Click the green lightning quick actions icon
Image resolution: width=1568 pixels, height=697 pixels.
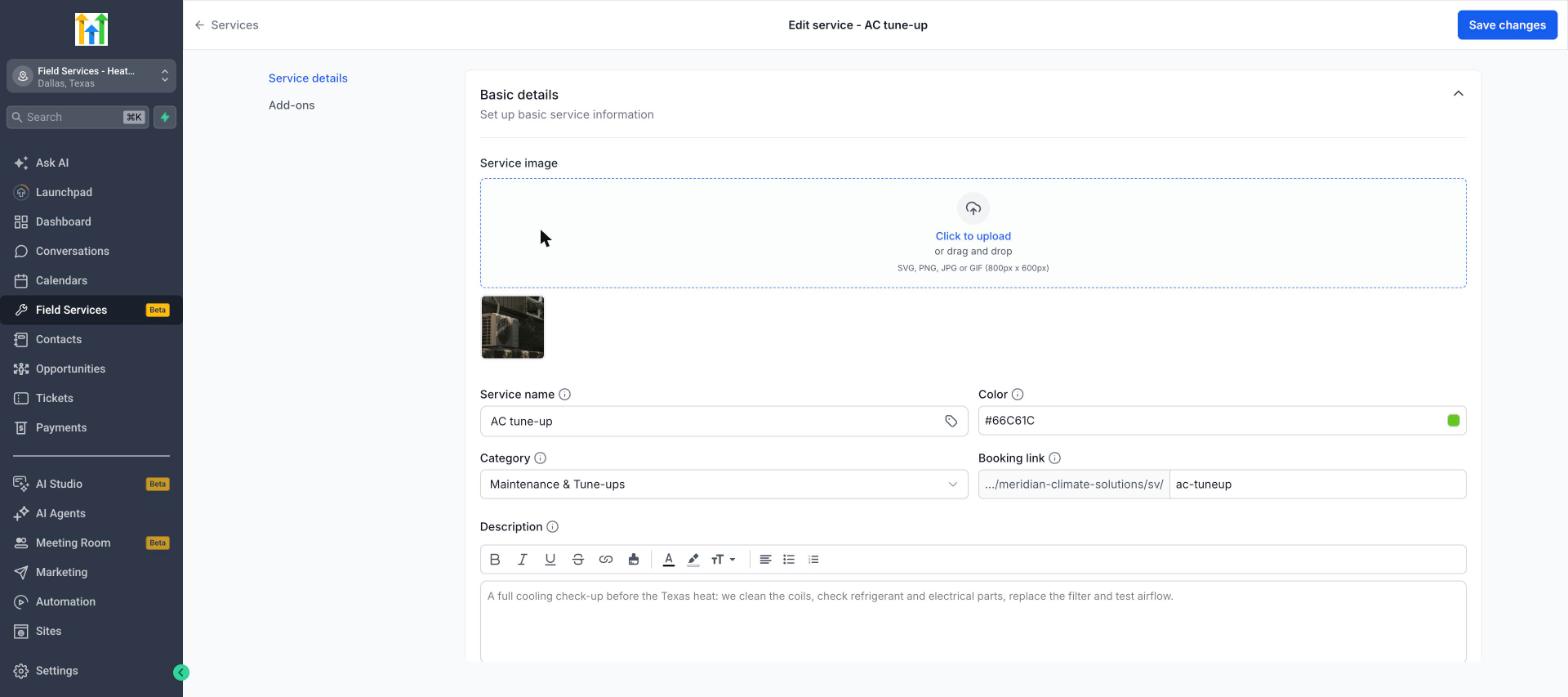(x=165, y=117)
